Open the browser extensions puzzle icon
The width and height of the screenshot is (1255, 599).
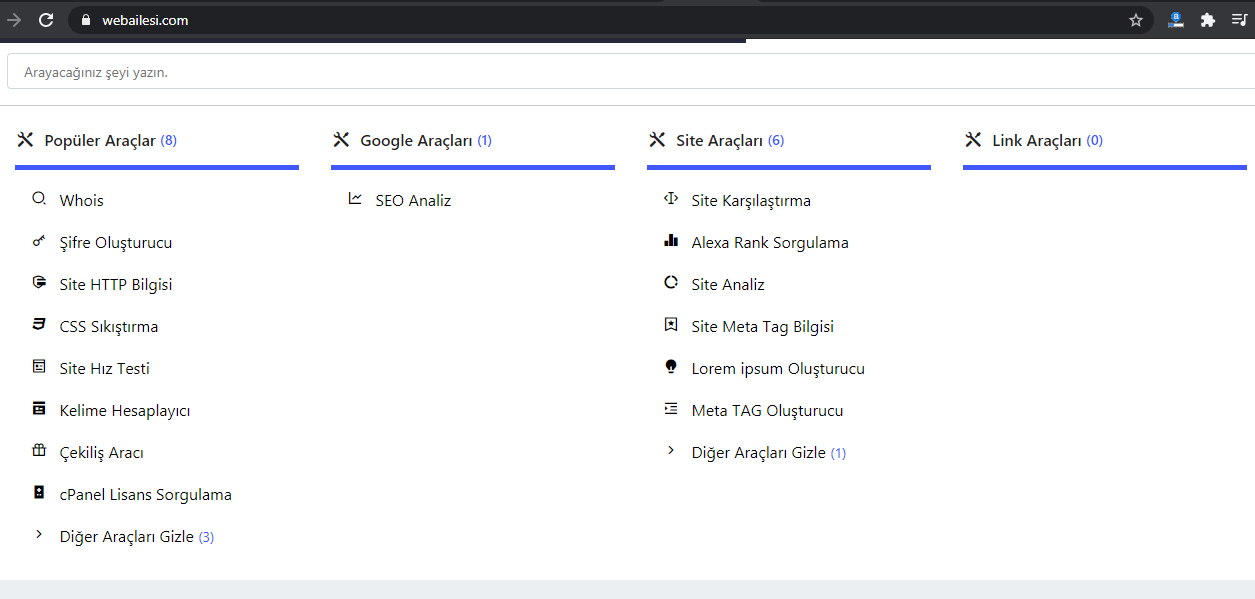1207,20
